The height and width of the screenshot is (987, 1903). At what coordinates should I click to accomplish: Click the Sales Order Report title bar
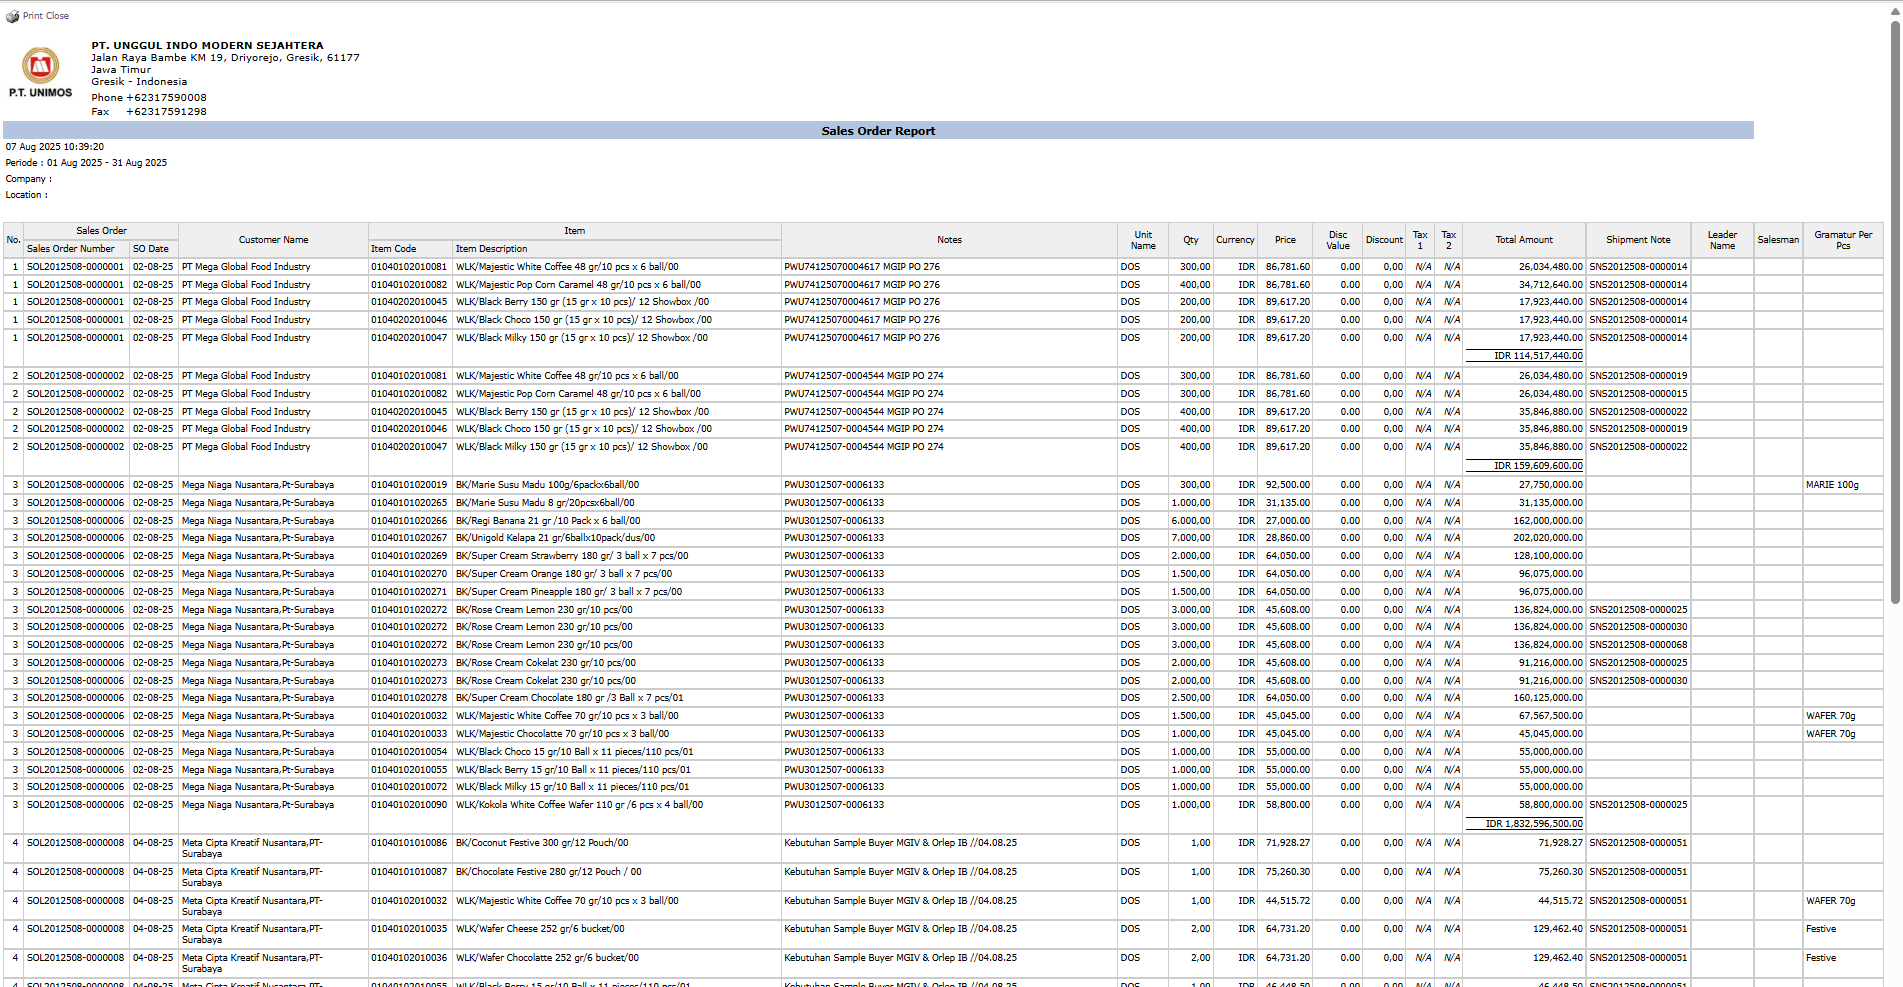point(878,131)
